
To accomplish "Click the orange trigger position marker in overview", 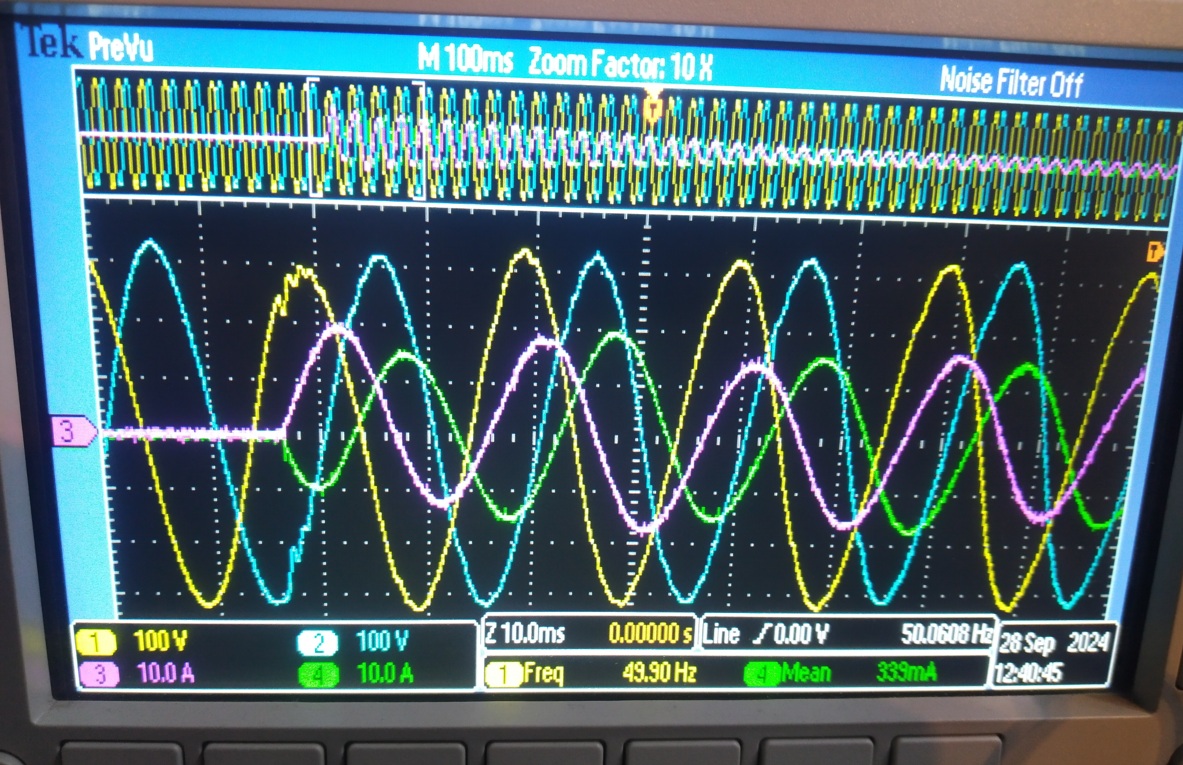I will pos(653,104).
